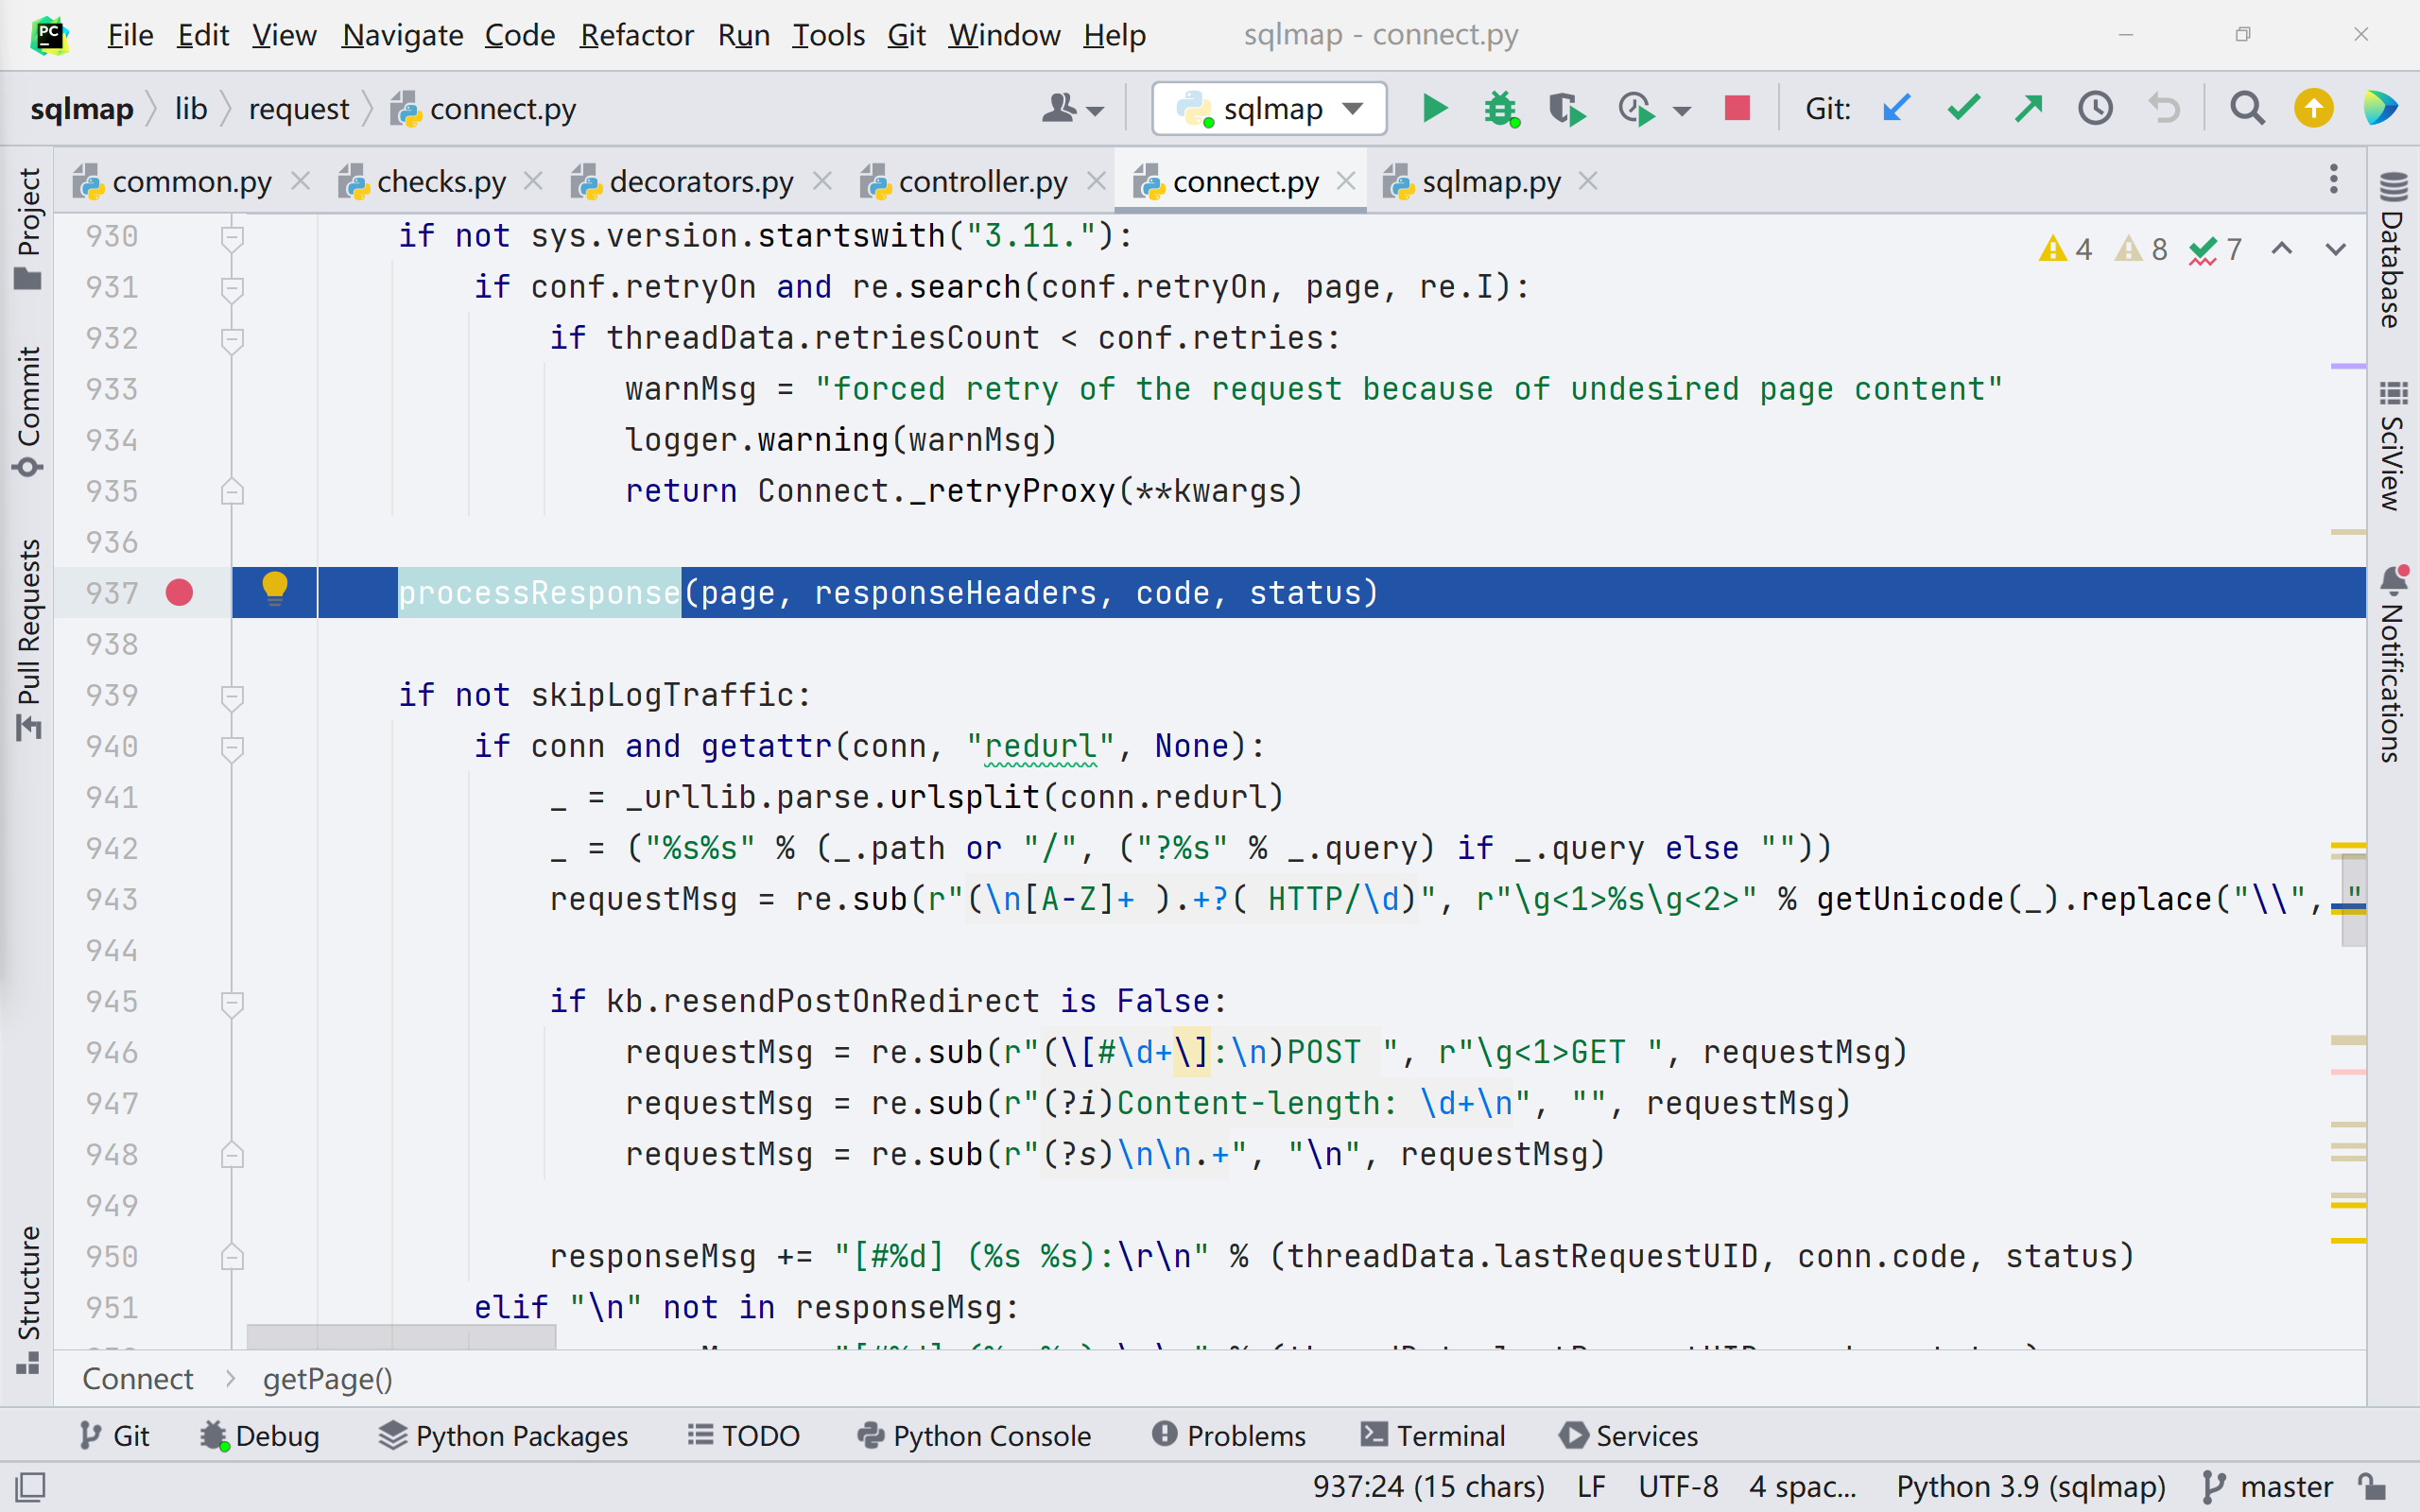This screenshot has width=2420, height=1512.
Task: Collapse the fold at line 930
Action: [232, 238]
